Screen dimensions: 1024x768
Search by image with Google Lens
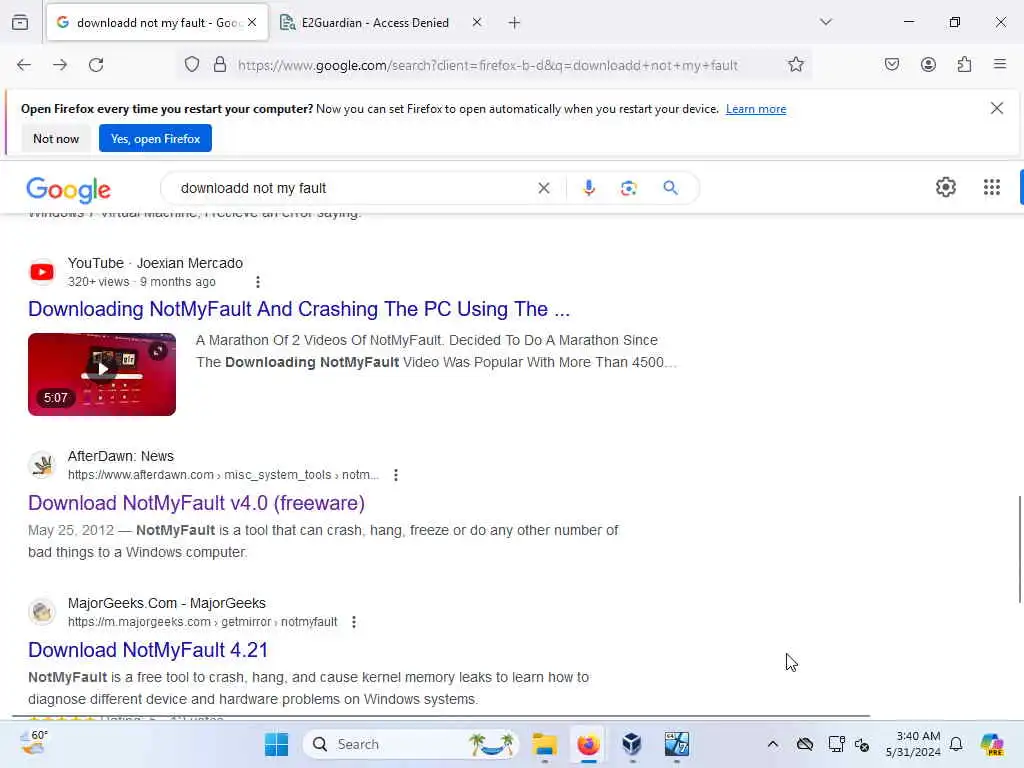click(628, 188)
